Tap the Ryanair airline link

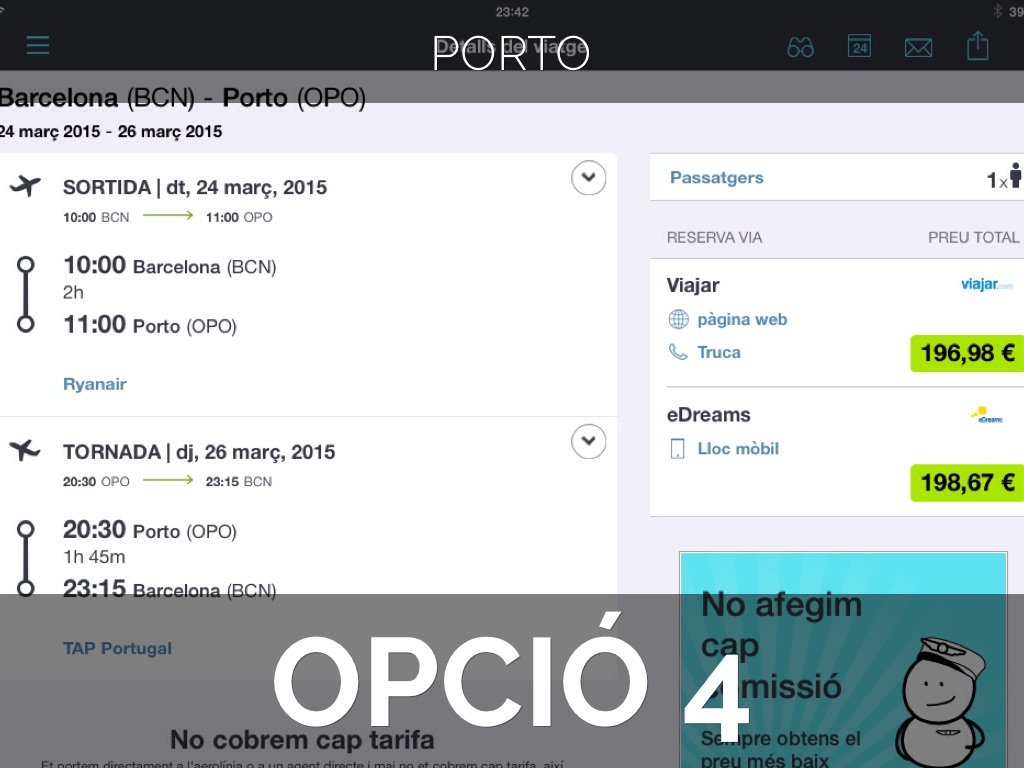[x=95, y=384]
